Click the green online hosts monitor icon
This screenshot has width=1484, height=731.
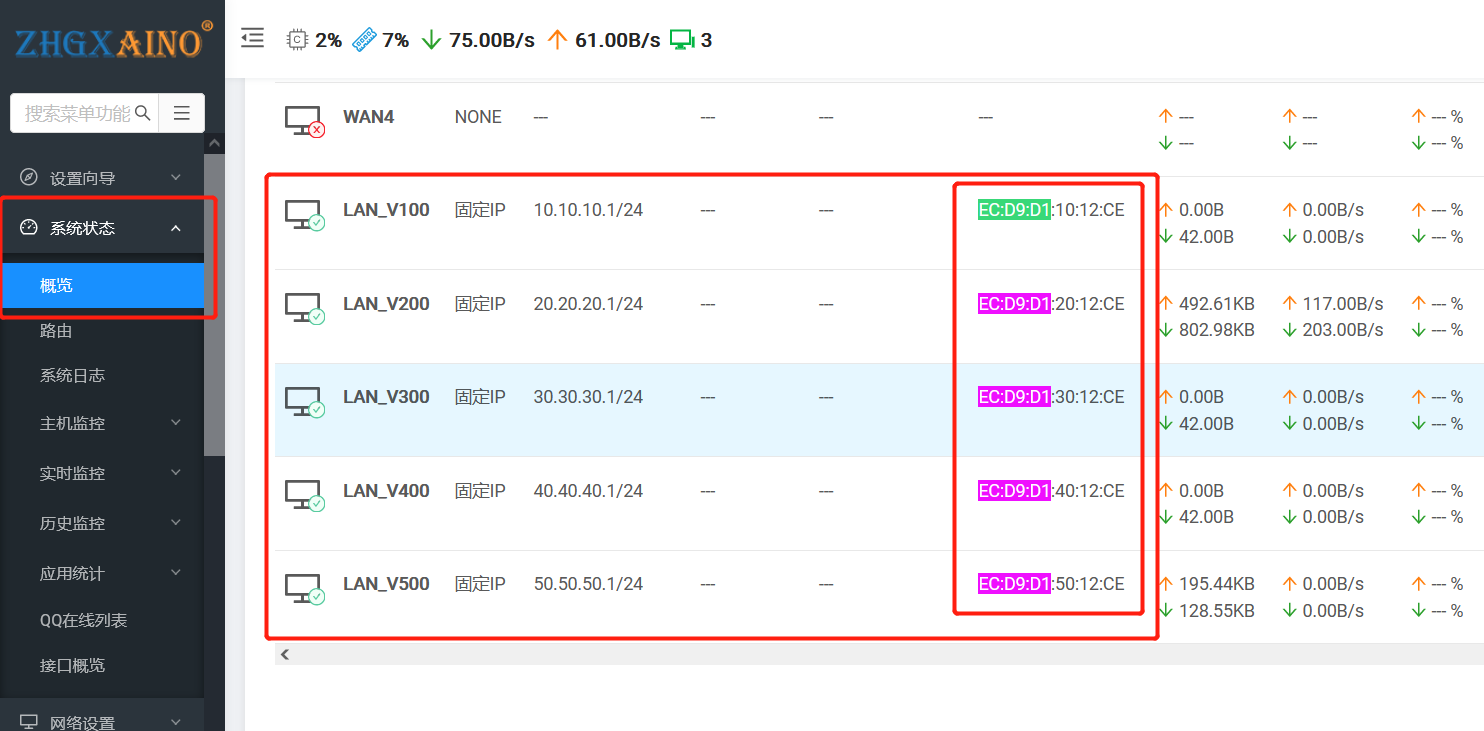682,40
